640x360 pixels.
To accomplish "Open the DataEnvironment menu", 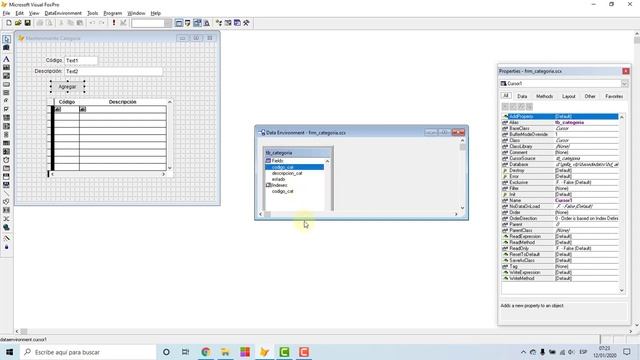I will (63, 13).
